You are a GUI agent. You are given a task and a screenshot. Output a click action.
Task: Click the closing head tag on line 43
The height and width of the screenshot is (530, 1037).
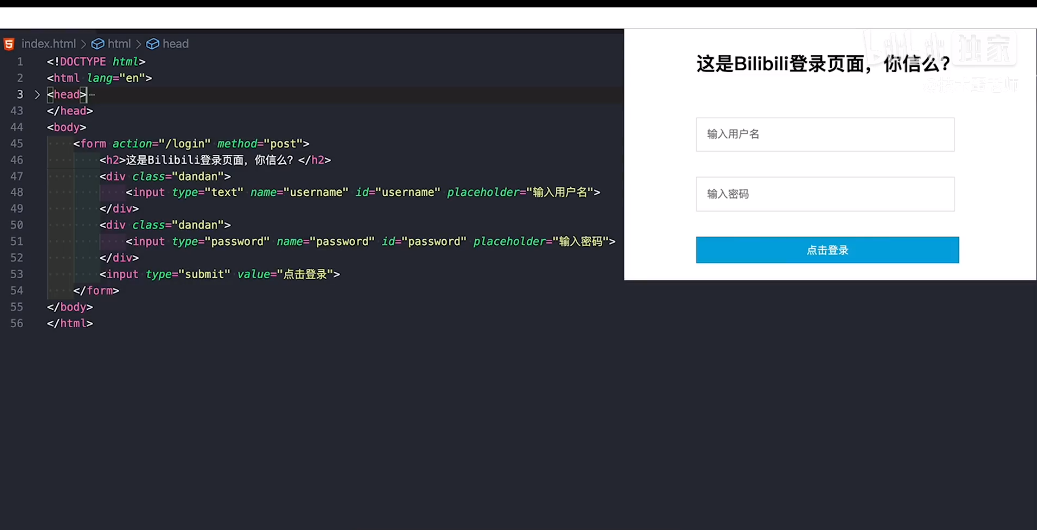[x=70, y=110]
